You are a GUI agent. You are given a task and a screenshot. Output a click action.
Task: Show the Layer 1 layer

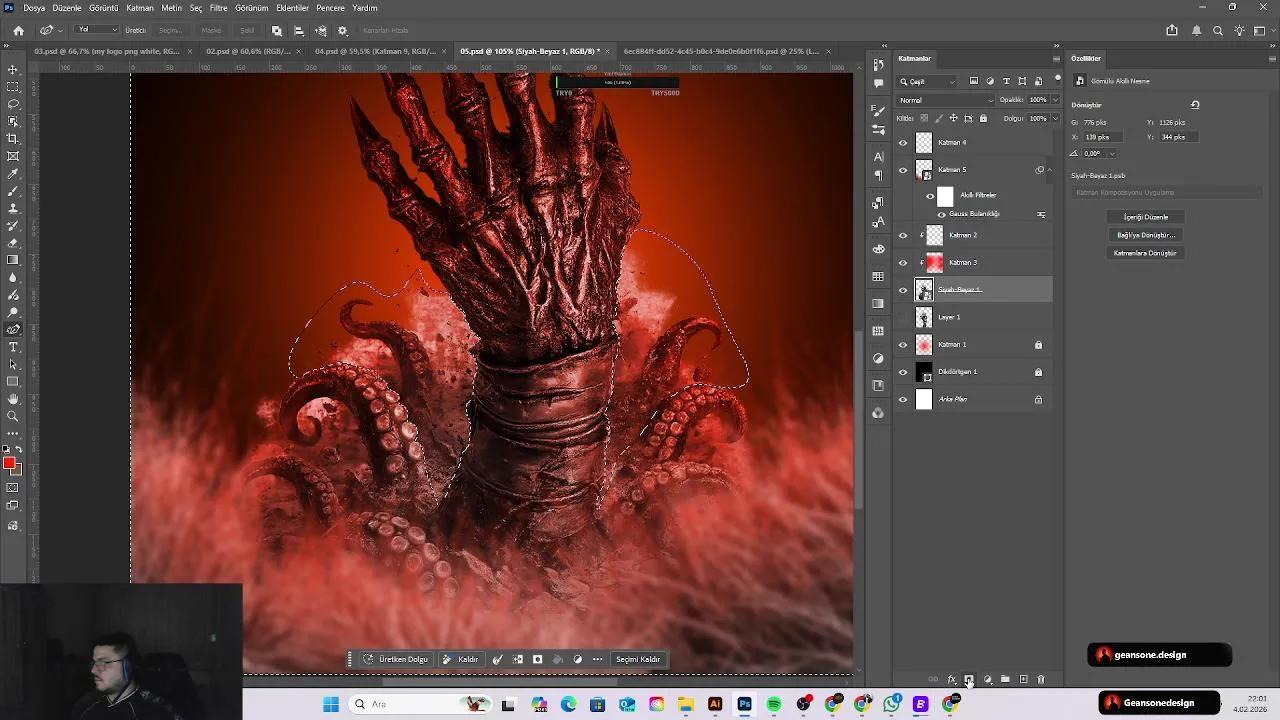pyautogui.click(x=903, y=318)
